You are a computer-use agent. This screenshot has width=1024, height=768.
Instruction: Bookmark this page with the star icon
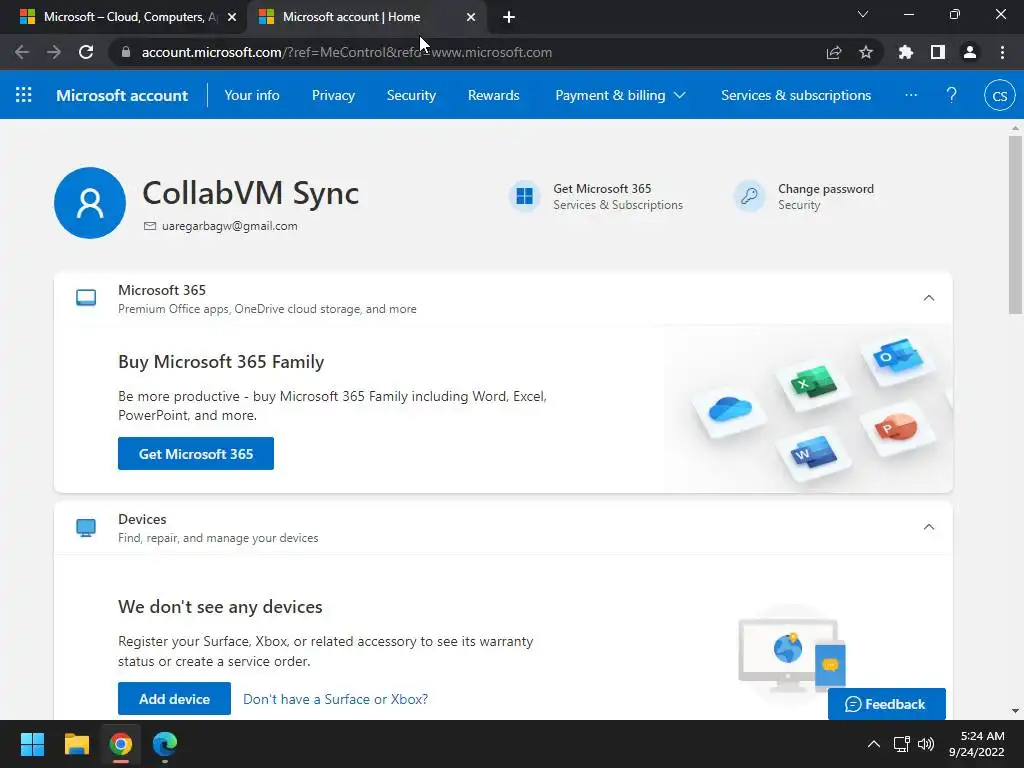(x=866, y=52)
